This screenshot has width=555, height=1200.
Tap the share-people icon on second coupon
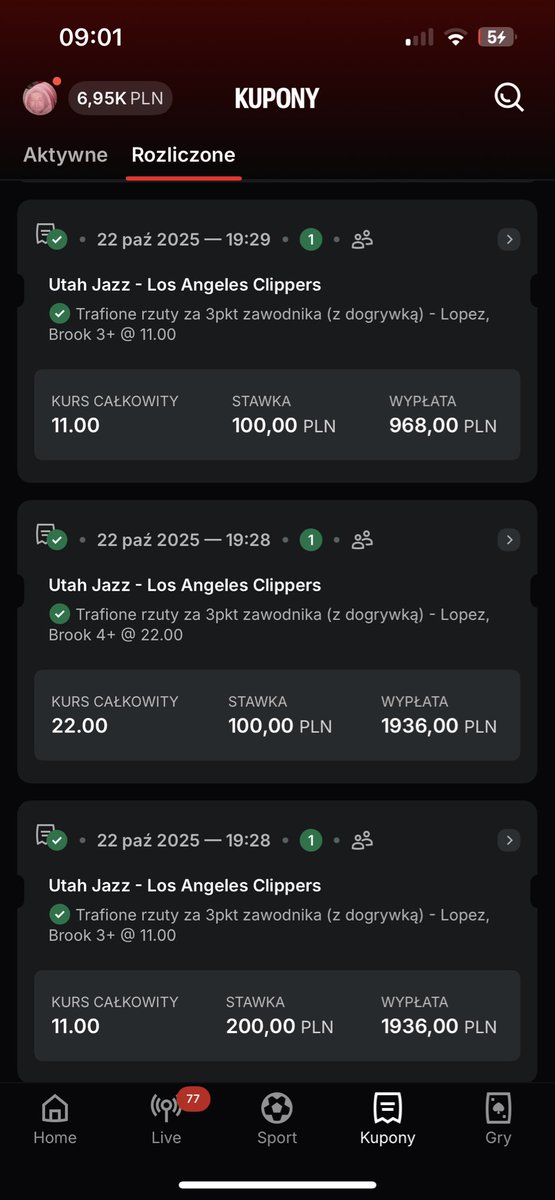click(362, 540)
